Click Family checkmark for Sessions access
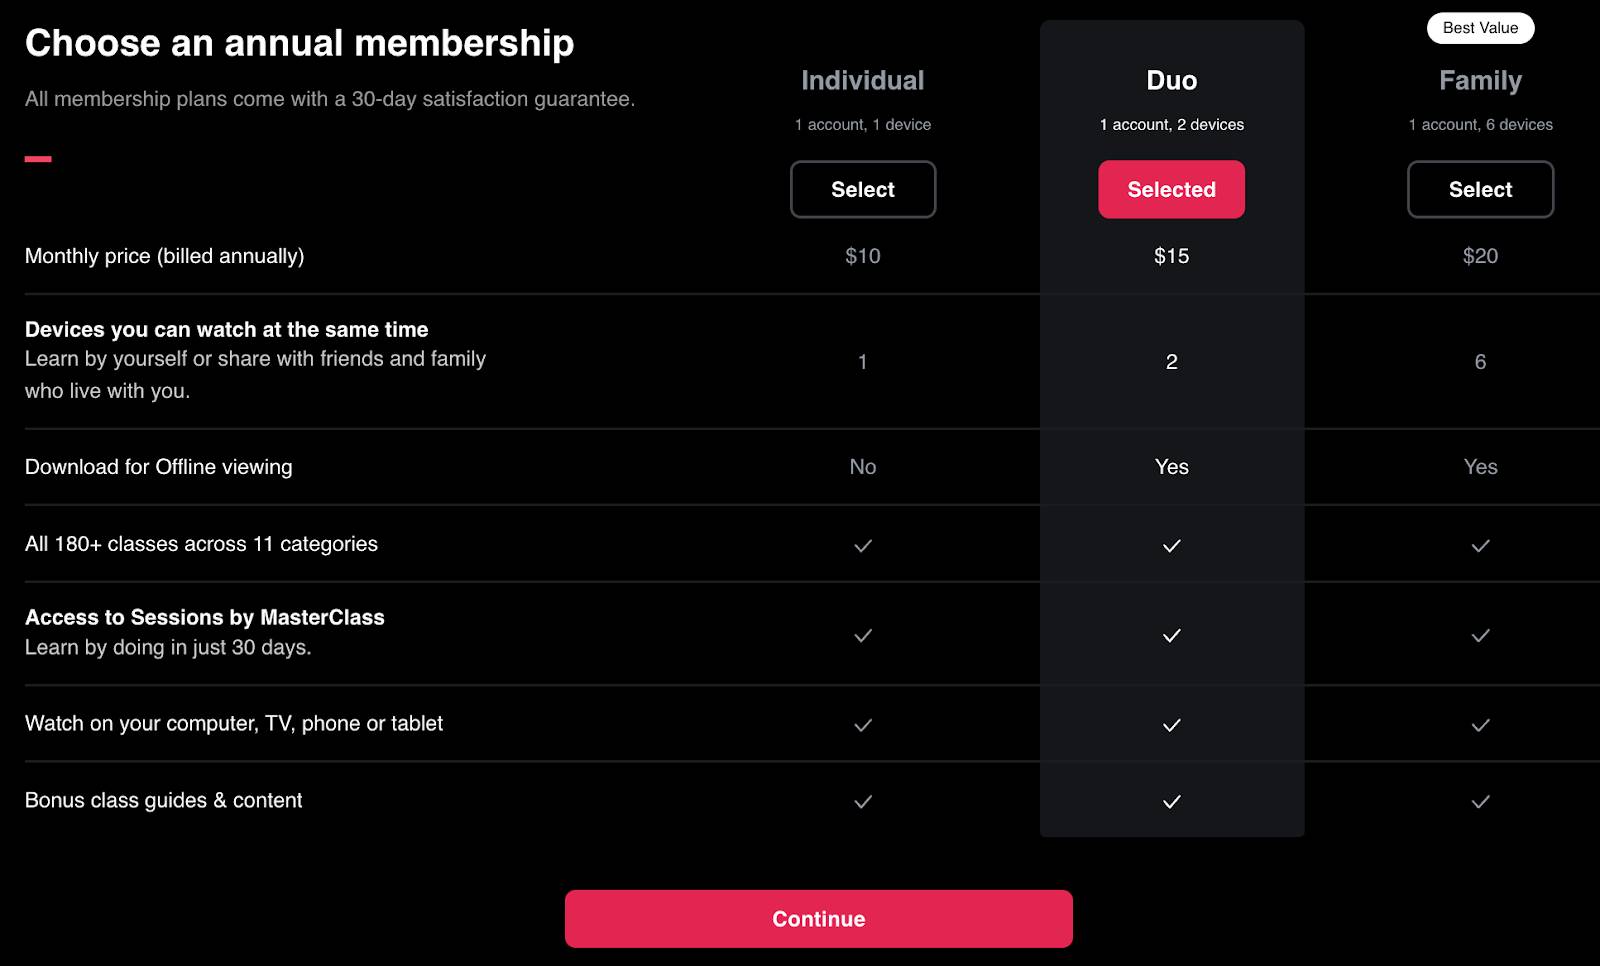 (1481, 636)
